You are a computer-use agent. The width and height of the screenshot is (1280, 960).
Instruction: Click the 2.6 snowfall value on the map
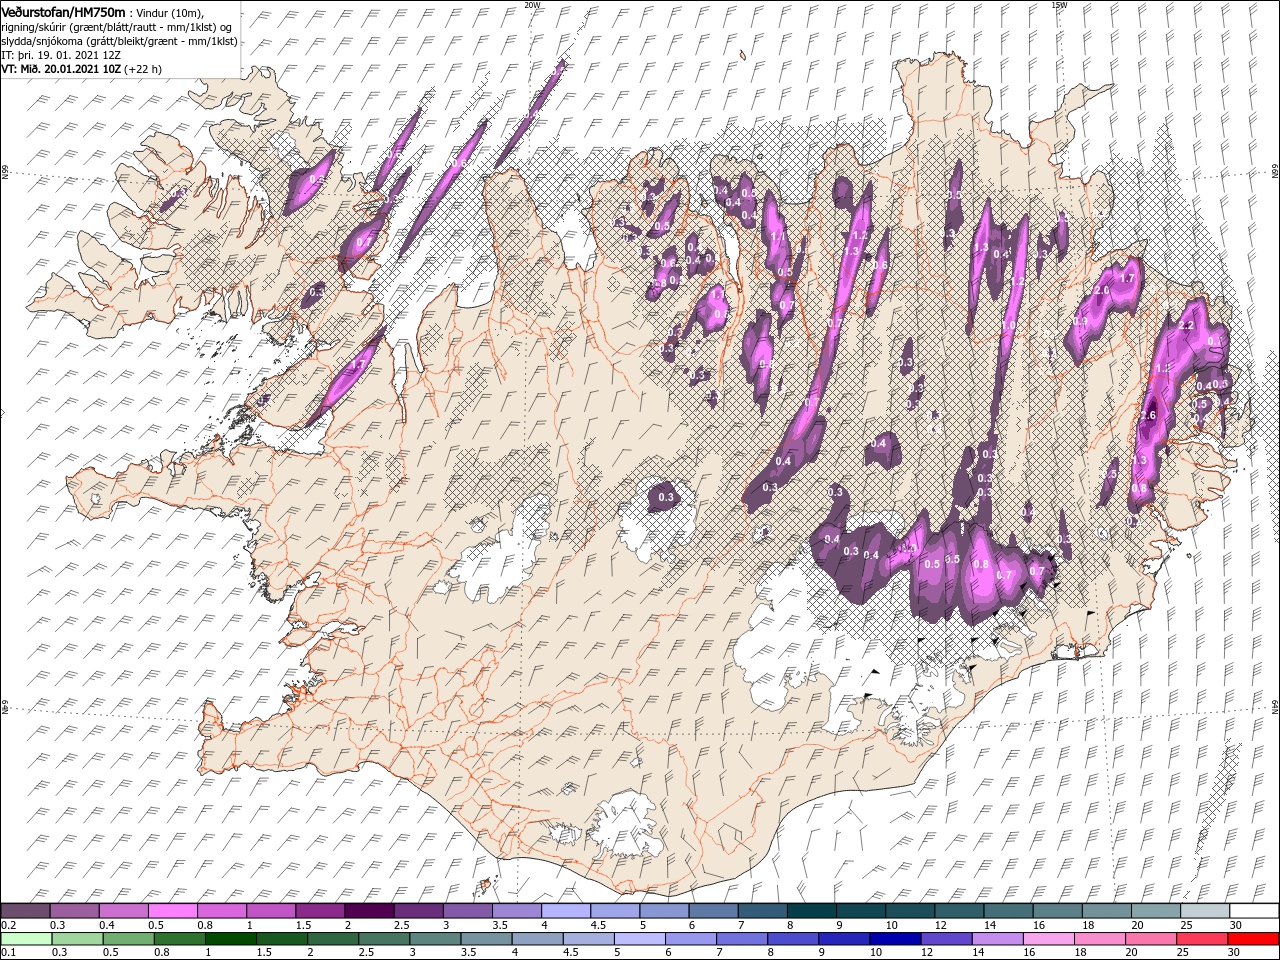click(1148, 416)
